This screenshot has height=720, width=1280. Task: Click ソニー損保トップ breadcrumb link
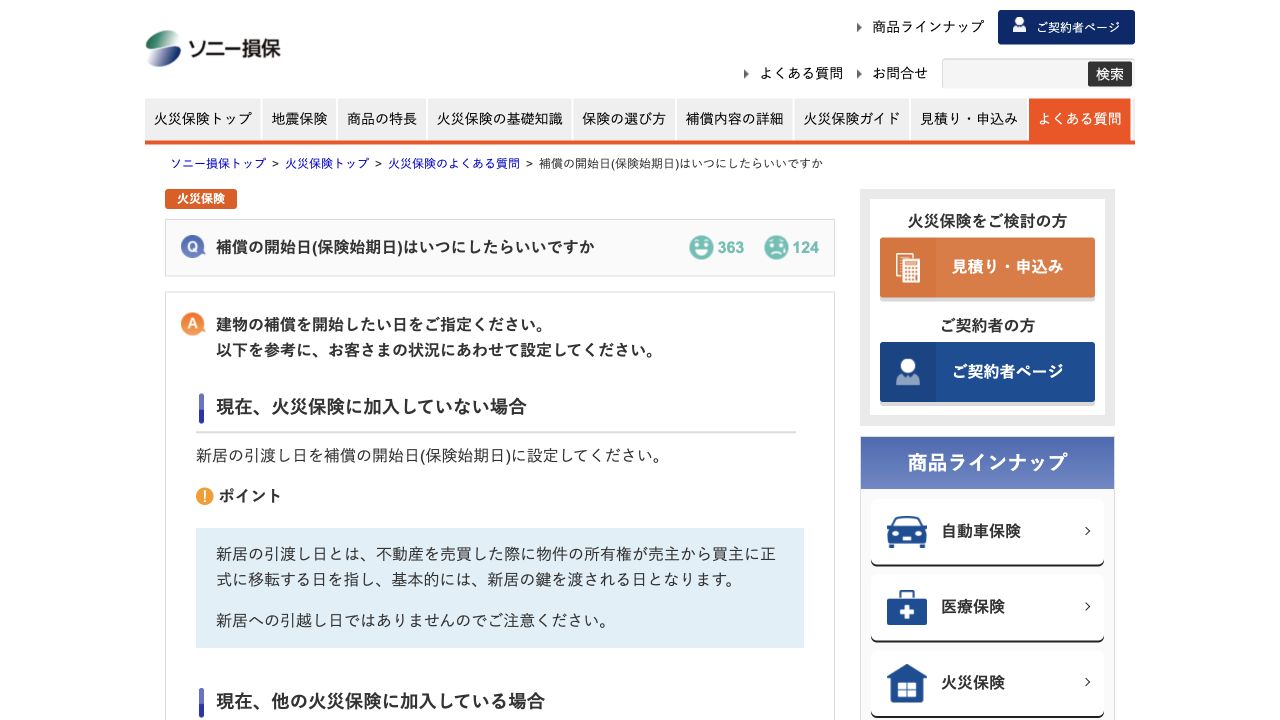(x=218, y=163)
